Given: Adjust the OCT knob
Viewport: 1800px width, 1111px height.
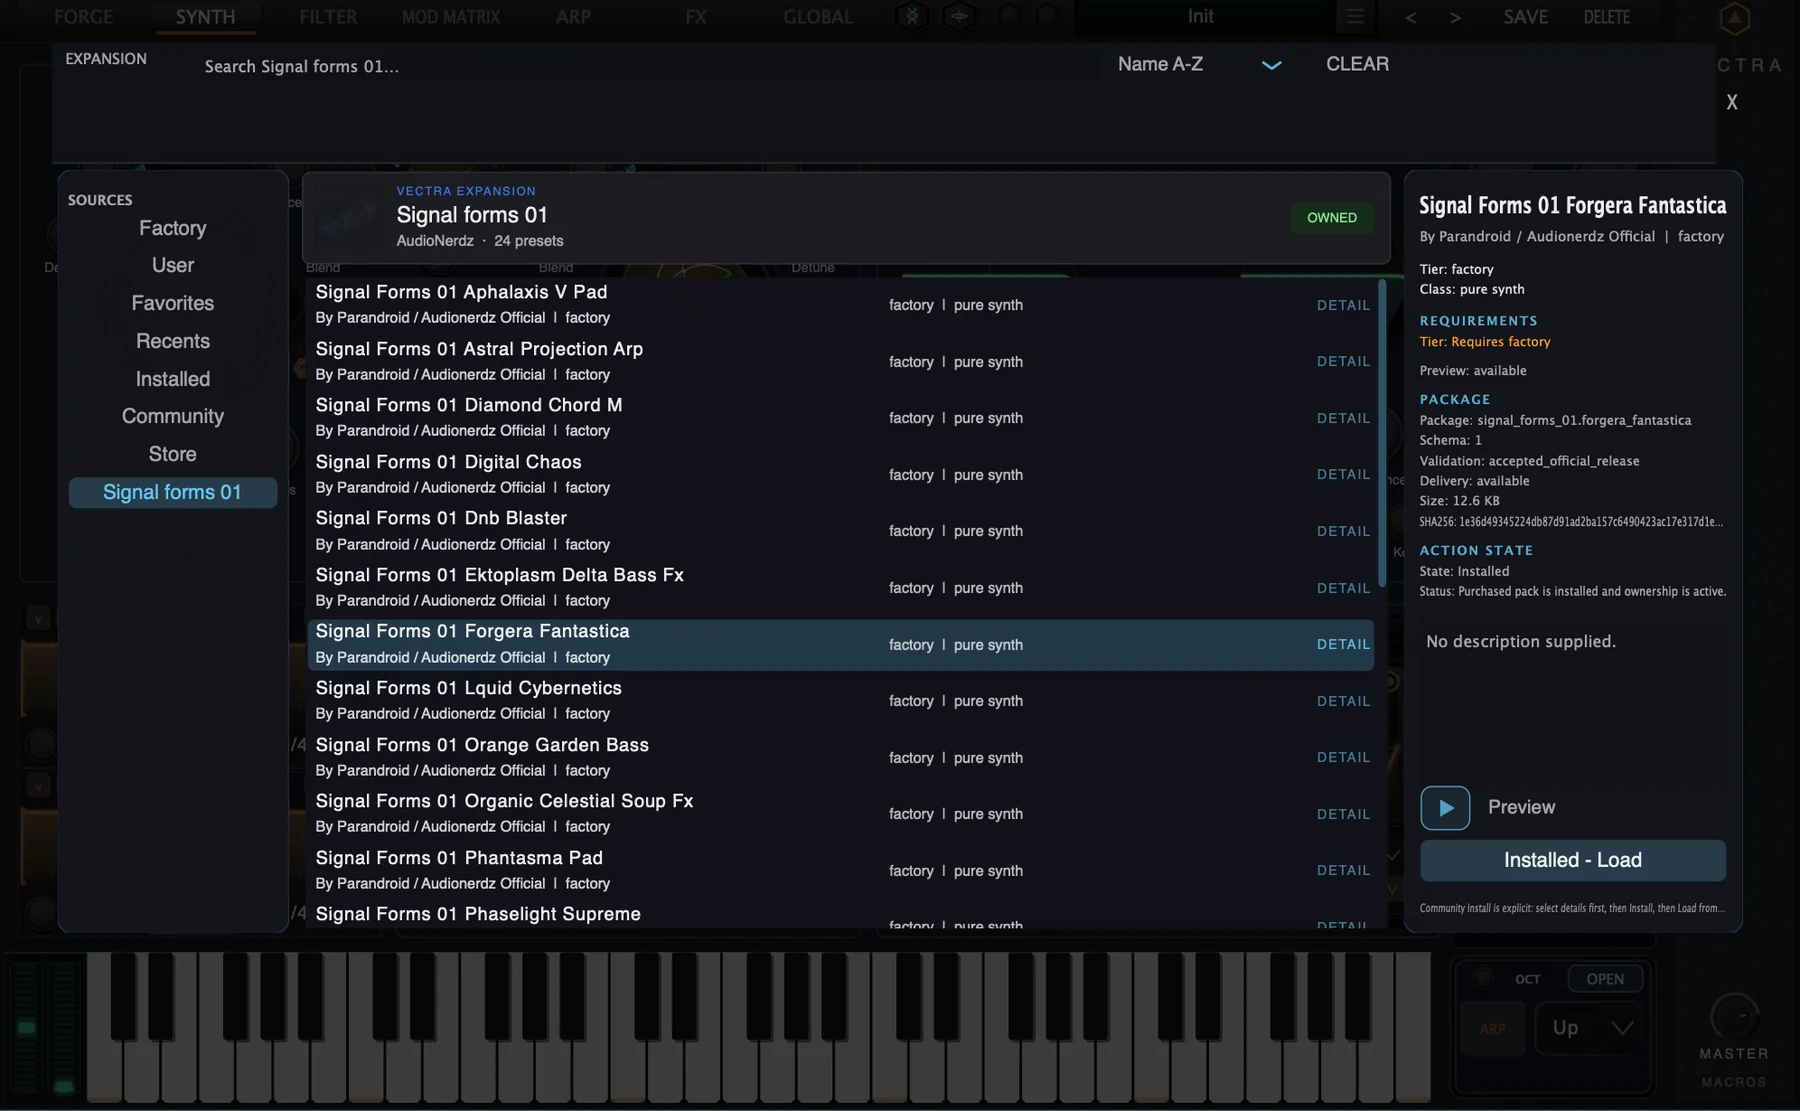Looking at the screenshot, I should coord(1483,978).
